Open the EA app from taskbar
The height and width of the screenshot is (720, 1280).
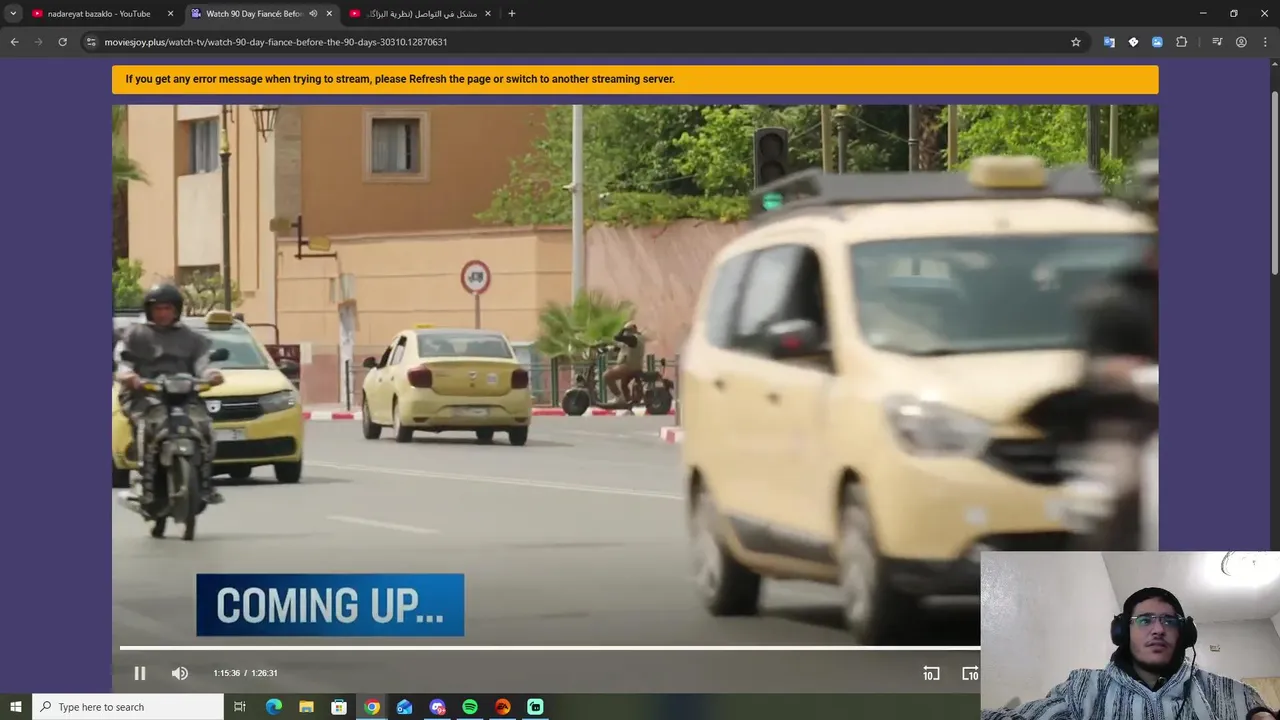click(x=503, y=707)
